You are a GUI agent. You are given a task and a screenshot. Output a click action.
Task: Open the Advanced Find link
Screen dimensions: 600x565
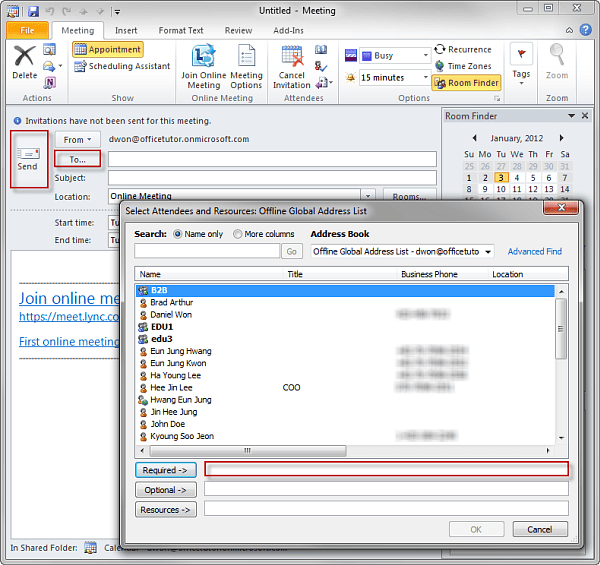(535, 251)
